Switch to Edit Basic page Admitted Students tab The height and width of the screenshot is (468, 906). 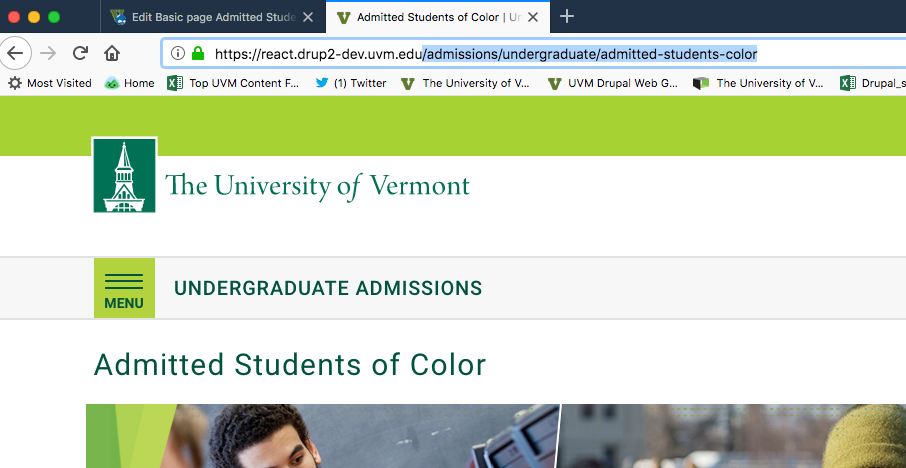tap(211, 17)
